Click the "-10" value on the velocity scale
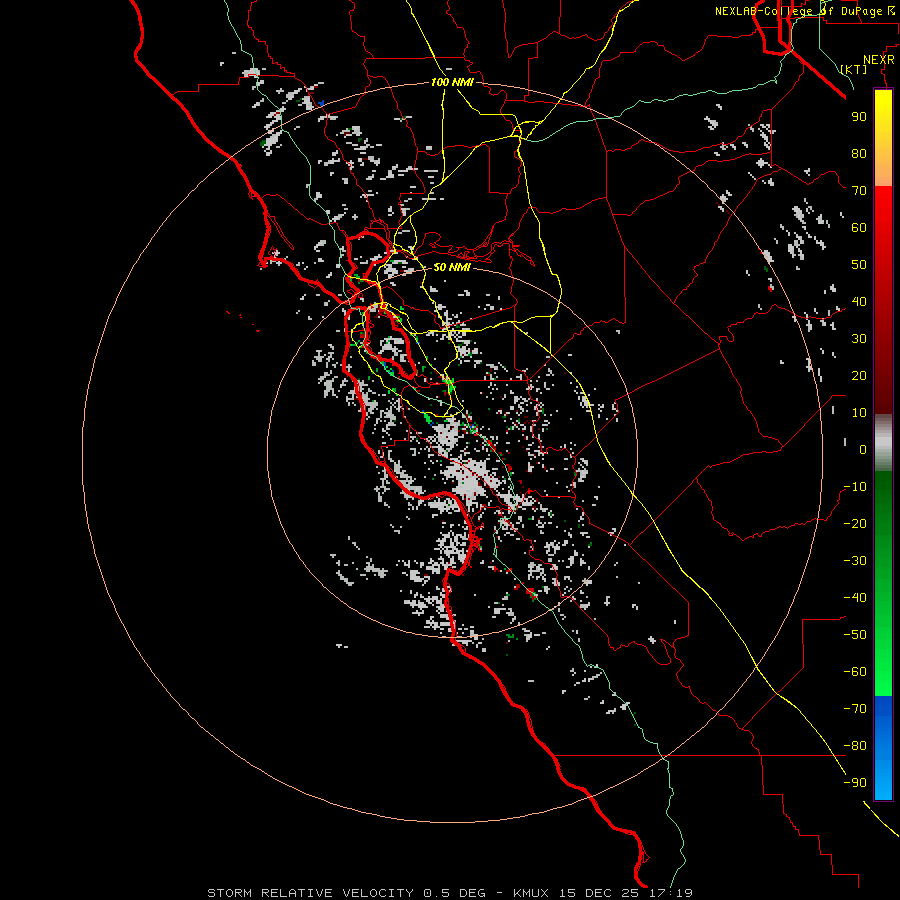The image size is (900, 900). click(855, 487)
